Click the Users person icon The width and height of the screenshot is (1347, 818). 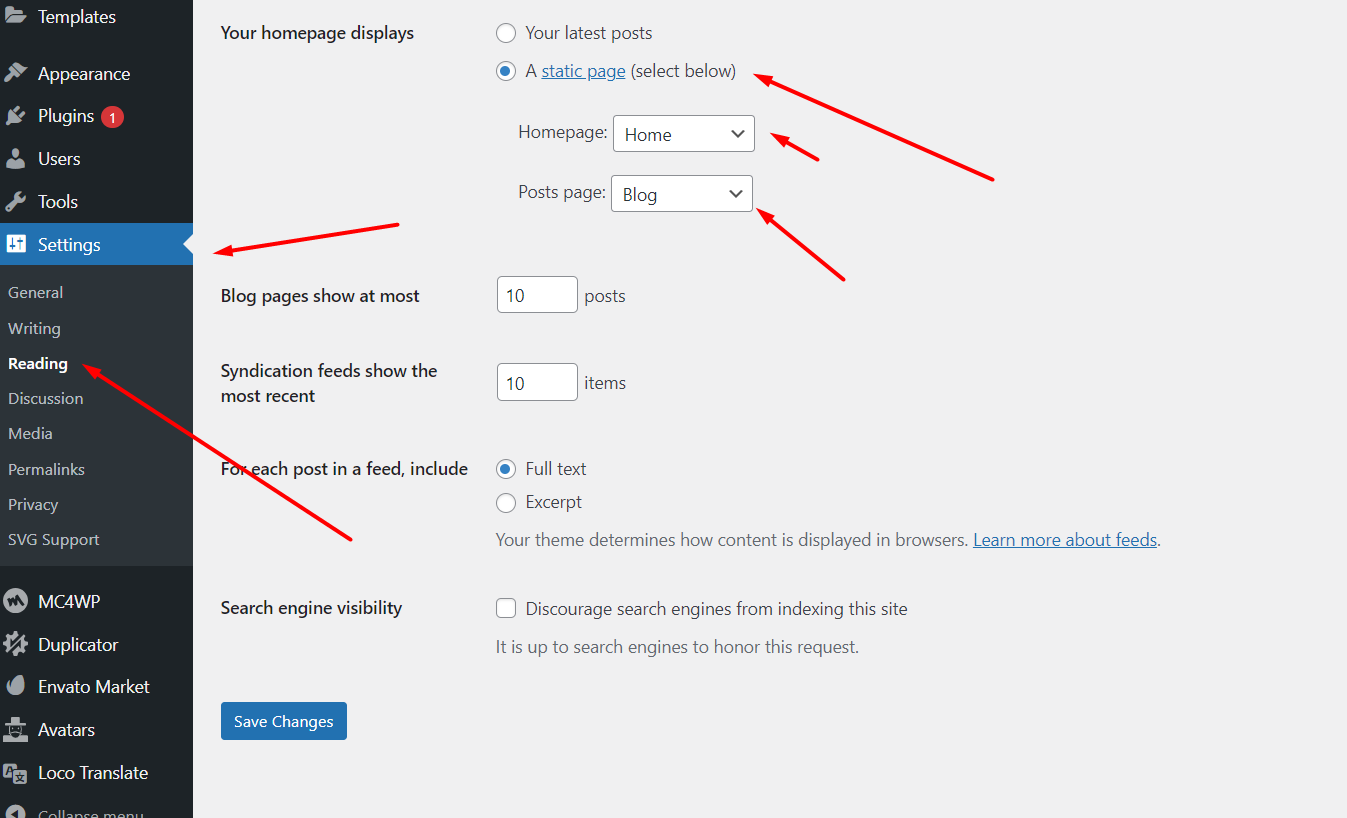click(x=16, y=159)
